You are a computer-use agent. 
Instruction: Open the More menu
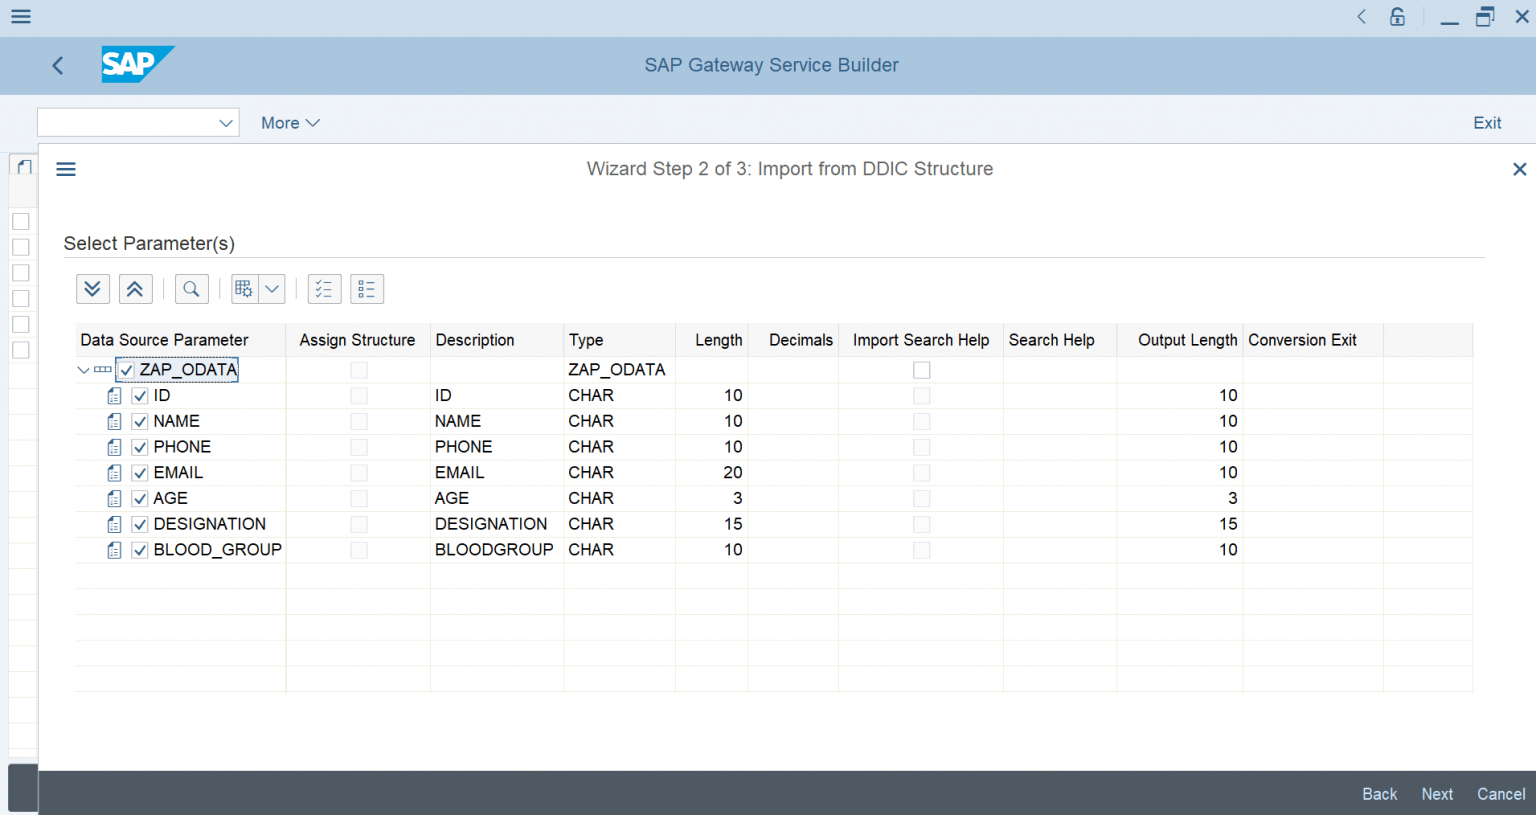[289, 122]
